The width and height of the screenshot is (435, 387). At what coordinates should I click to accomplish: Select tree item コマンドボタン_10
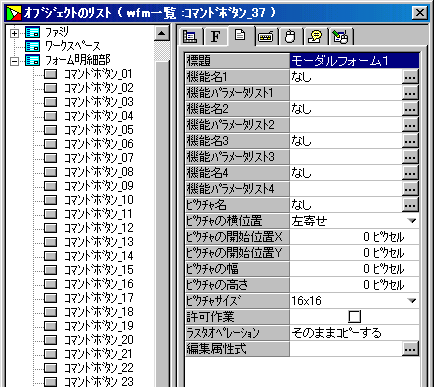[99, 200]
